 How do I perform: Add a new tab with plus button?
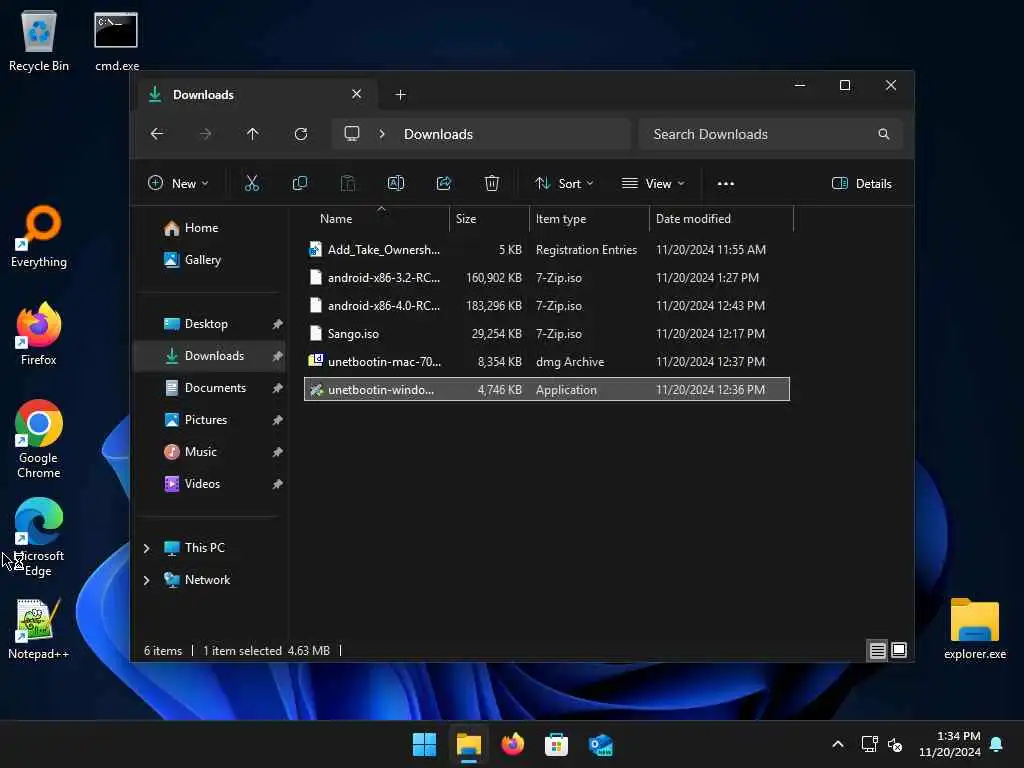click(401, 95)
